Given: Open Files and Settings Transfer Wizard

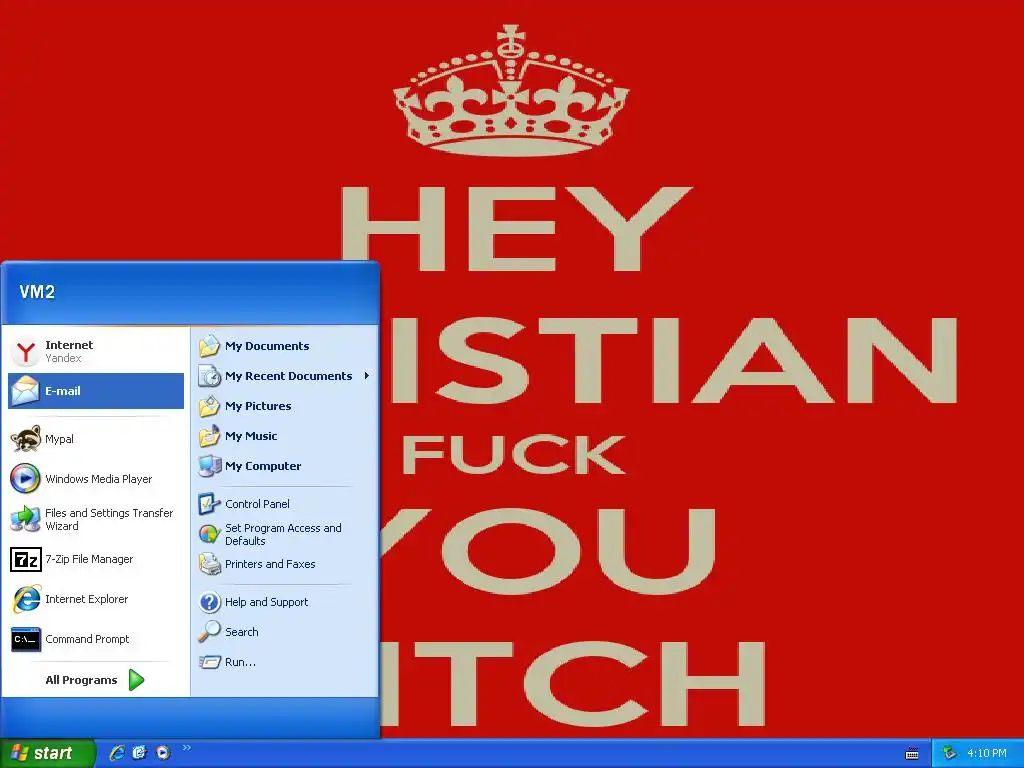Looking at the screenshot, I should [96, 519].
